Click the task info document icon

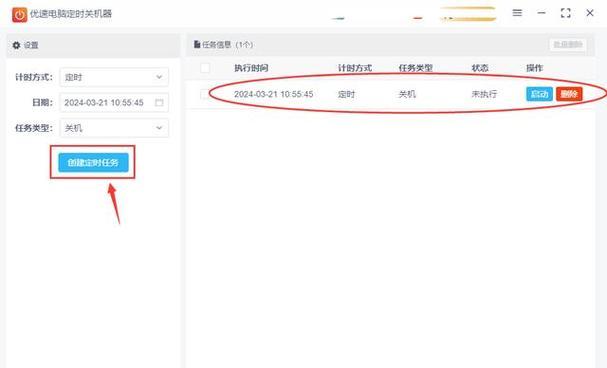tap(197, 45)
